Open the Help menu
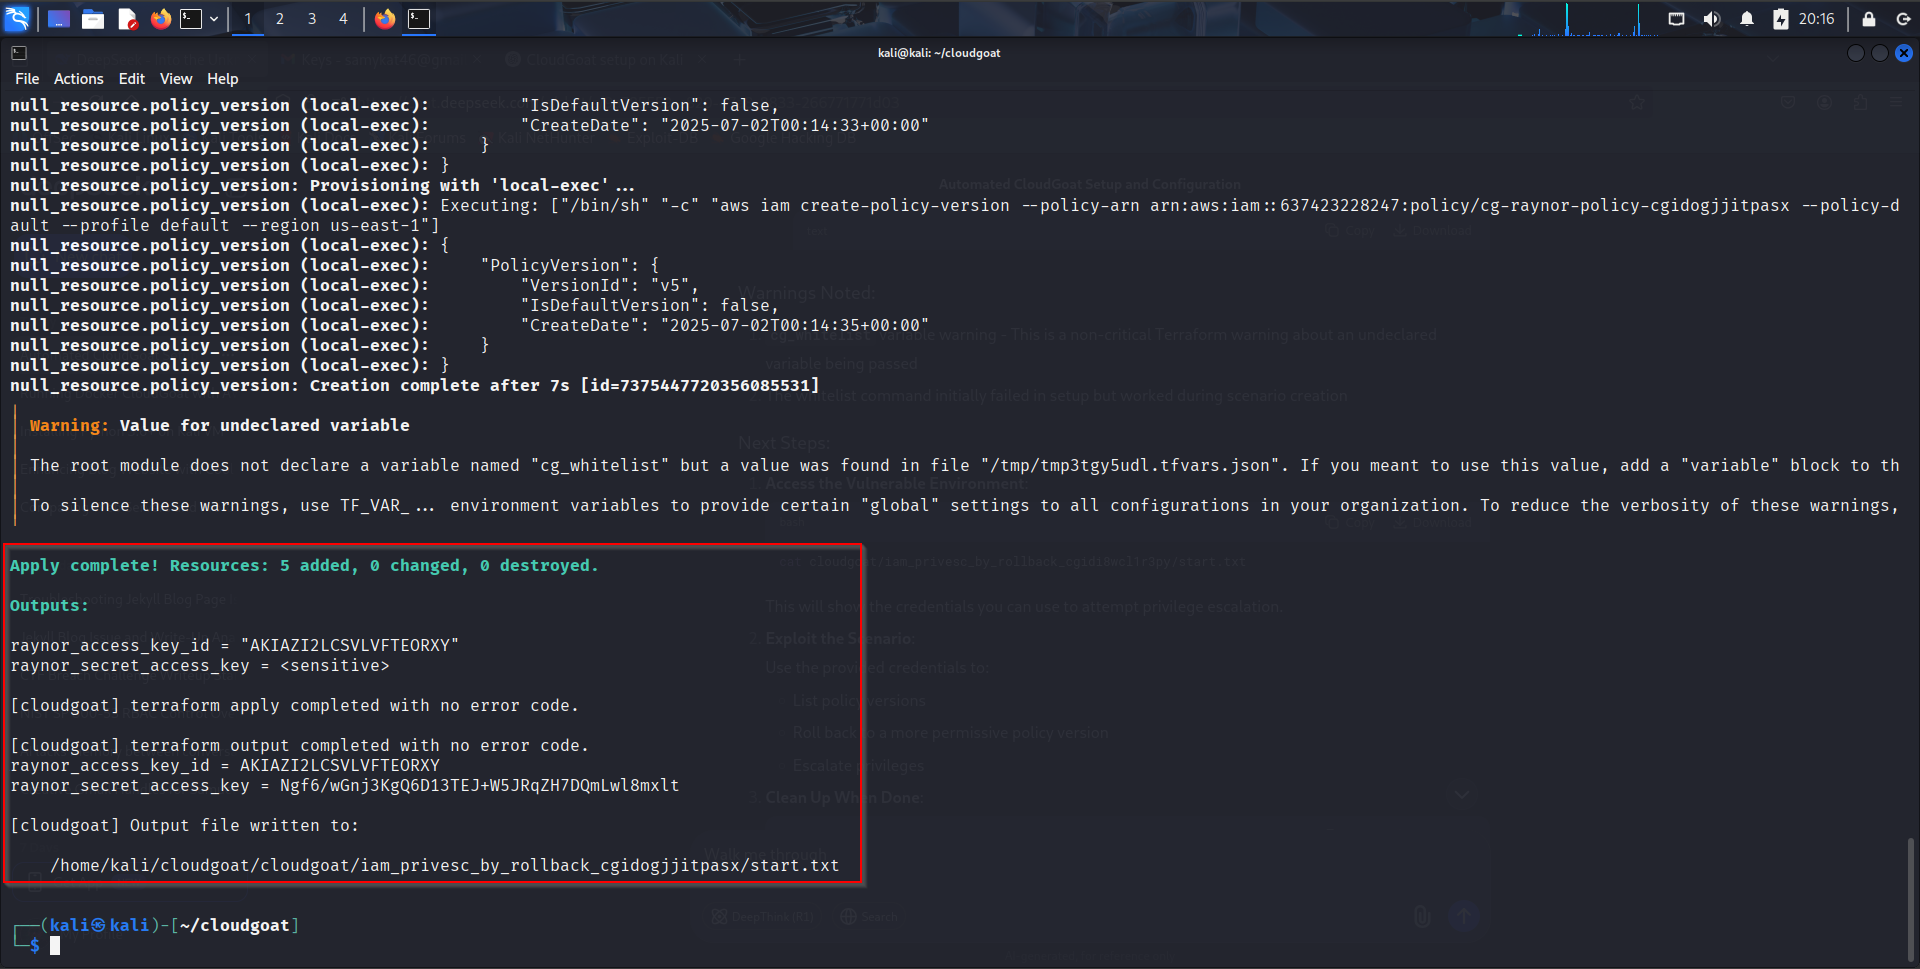 [x=222, y=79]
